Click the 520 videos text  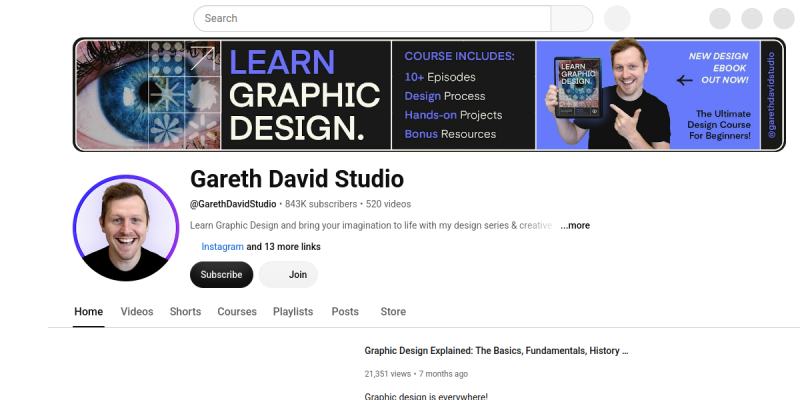388,204
